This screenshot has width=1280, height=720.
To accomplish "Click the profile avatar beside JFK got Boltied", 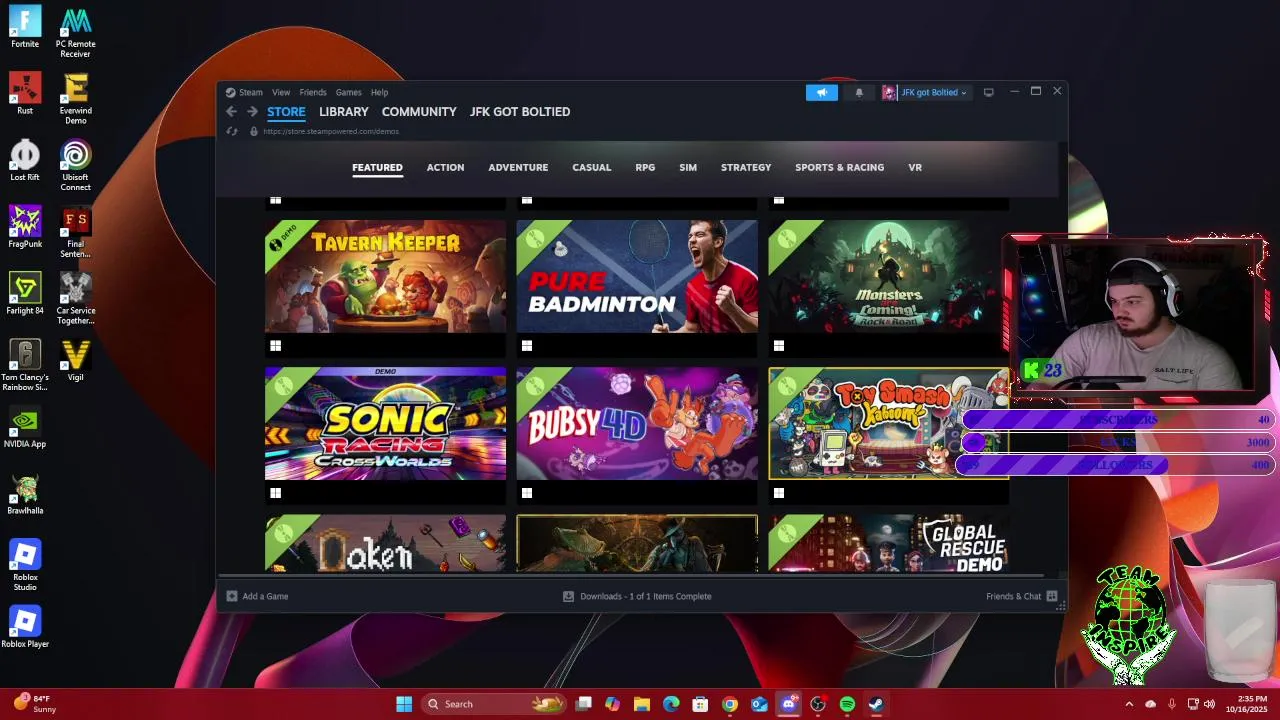I will coord(889,92).
